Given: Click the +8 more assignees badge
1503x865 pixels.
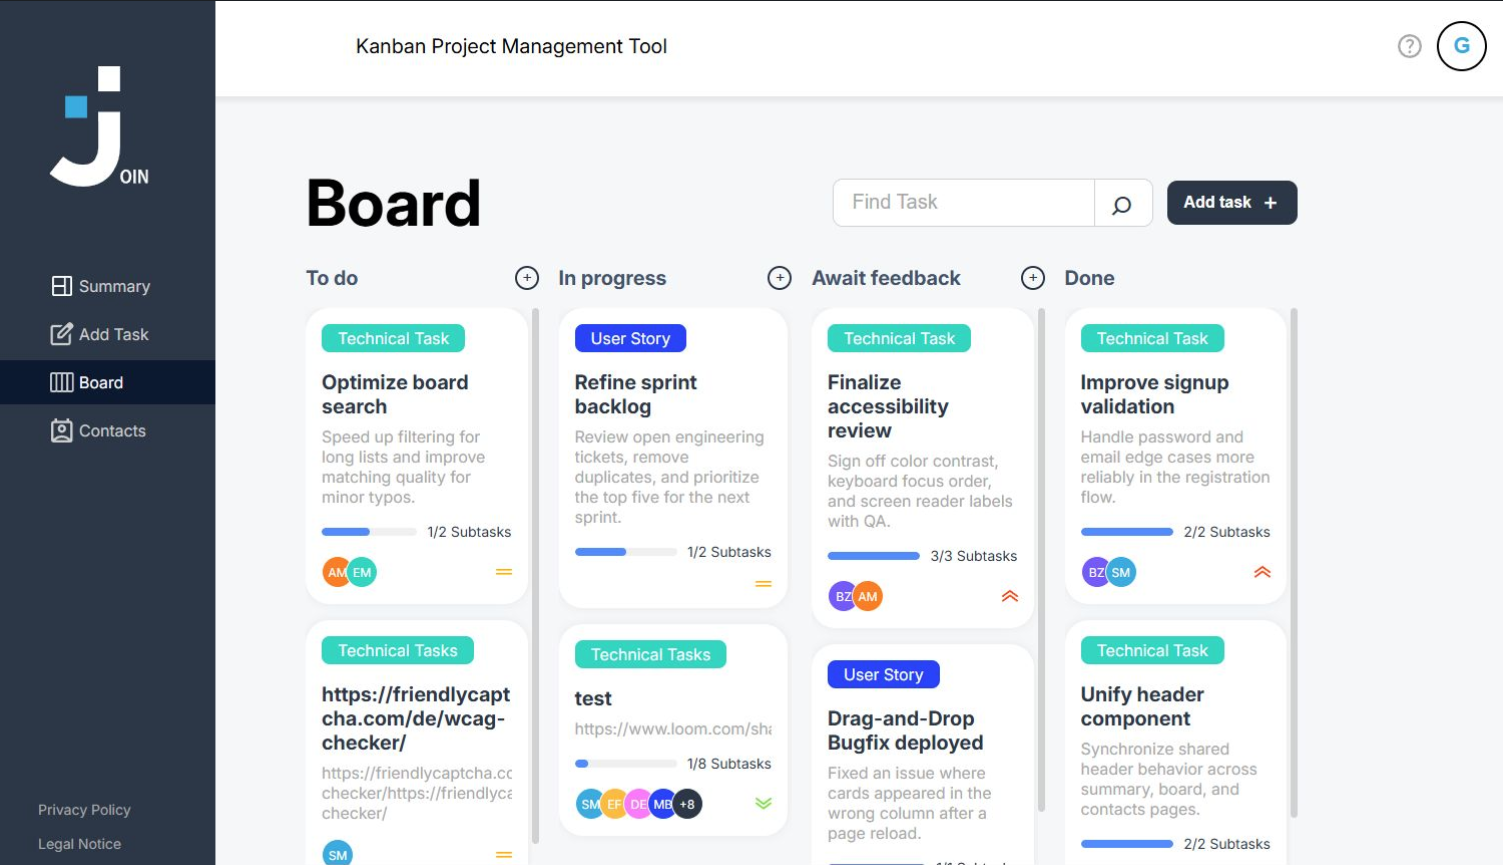Looking at the screenshot, I should tap(687, 804).
